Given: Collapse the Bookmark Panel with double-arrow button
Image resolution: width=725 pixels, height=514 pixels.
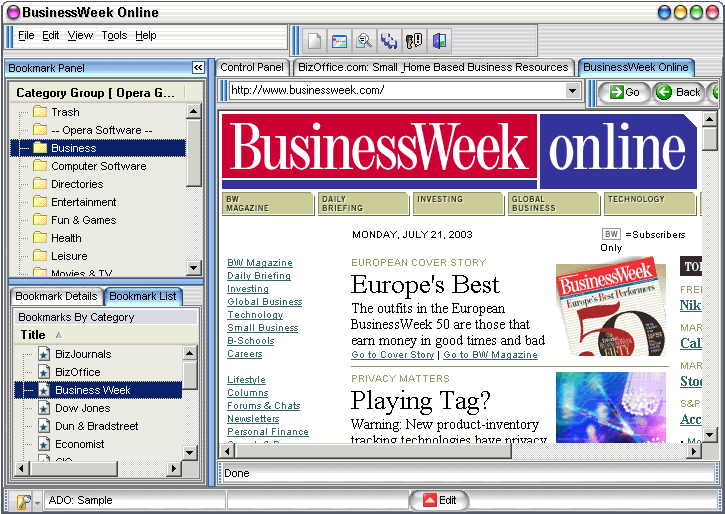Looking at the screenshot, I should pyautogui.click(x=198, y=68).
